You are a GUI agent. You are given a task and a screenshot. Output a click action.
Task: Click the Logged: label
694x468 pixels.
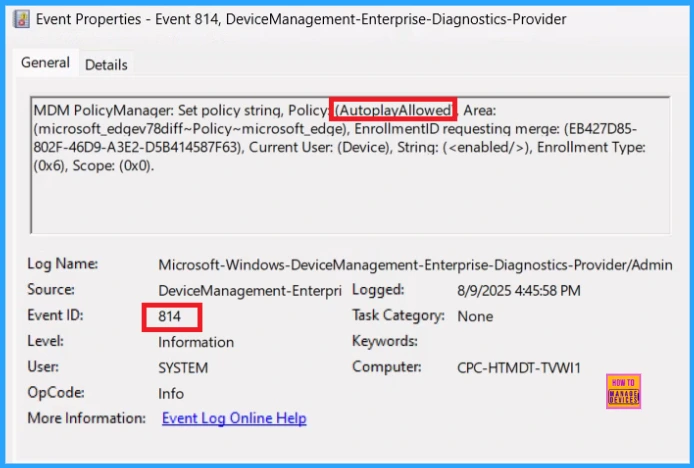pos(378,290)
